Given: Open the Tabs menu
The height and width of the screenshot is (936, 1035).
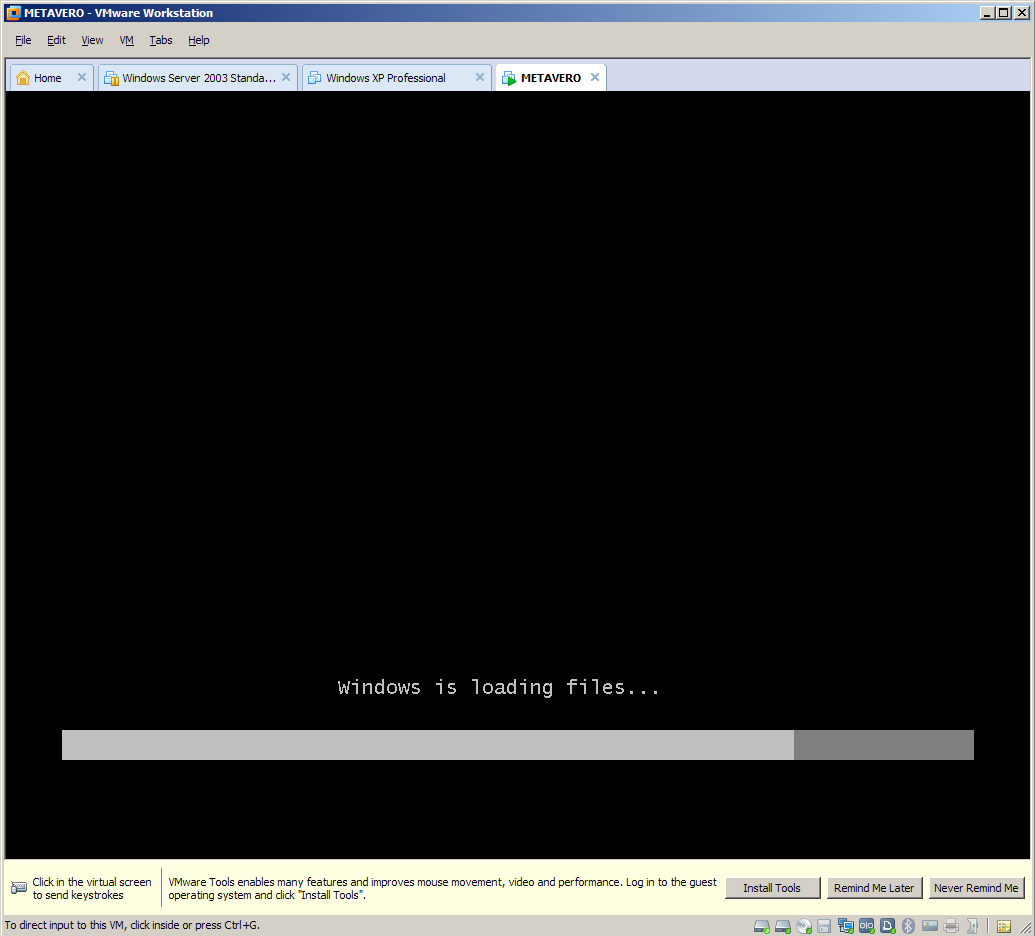Looking at the screenshot, I should pyautogui.click(x=160, y=40).
